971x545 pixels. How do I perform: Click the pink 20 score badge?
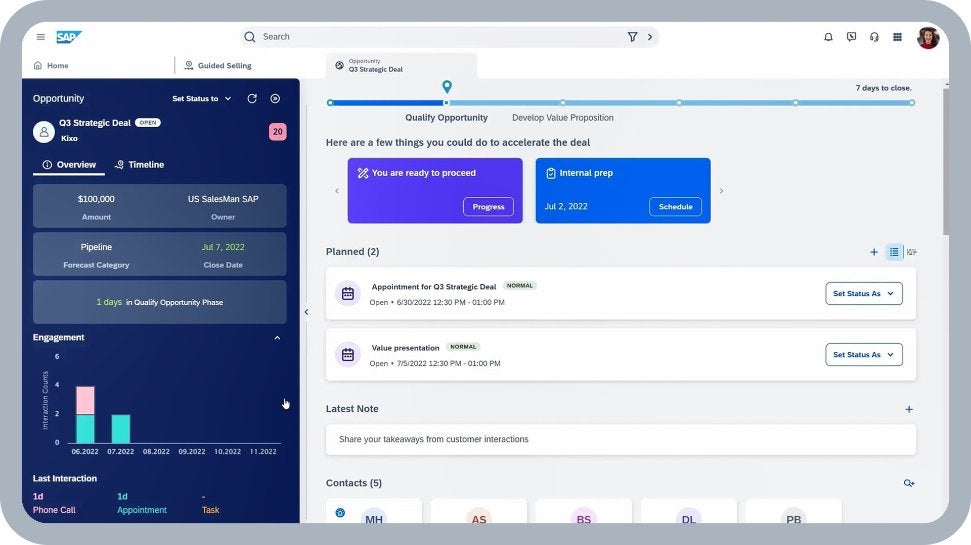tap(277, 131)
